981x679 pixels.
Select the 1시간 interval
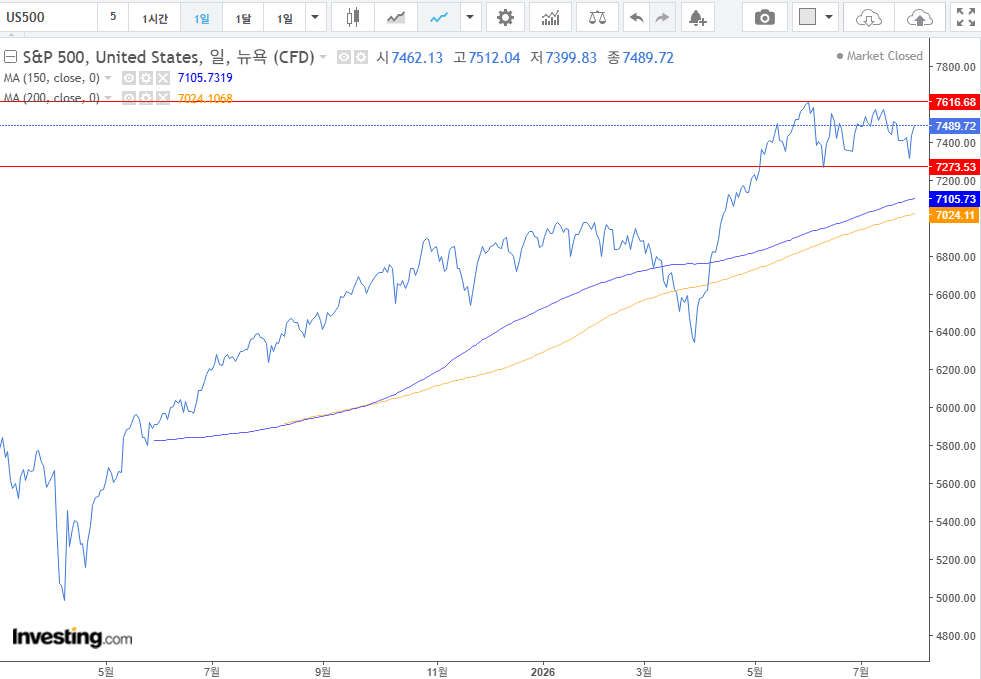[x=155, y=18]
